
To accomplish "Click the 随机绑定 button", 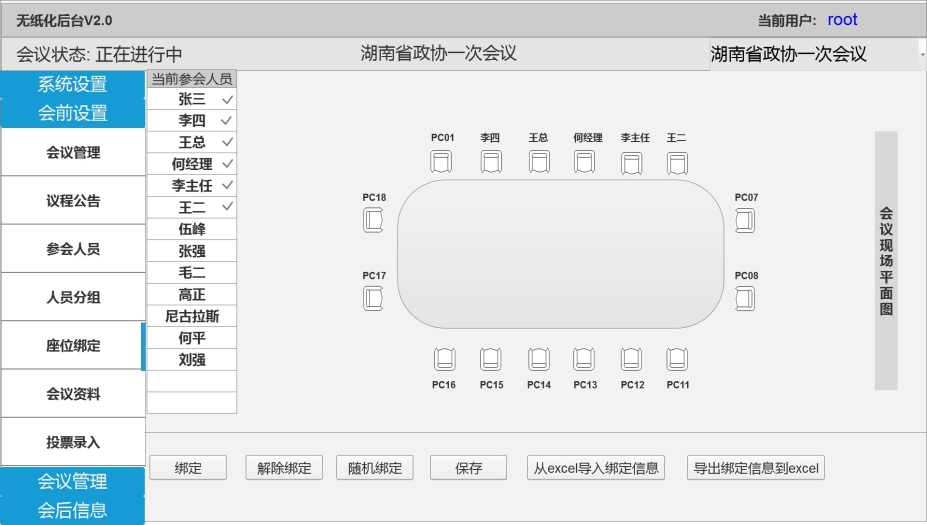I will [x=375, y=468].
